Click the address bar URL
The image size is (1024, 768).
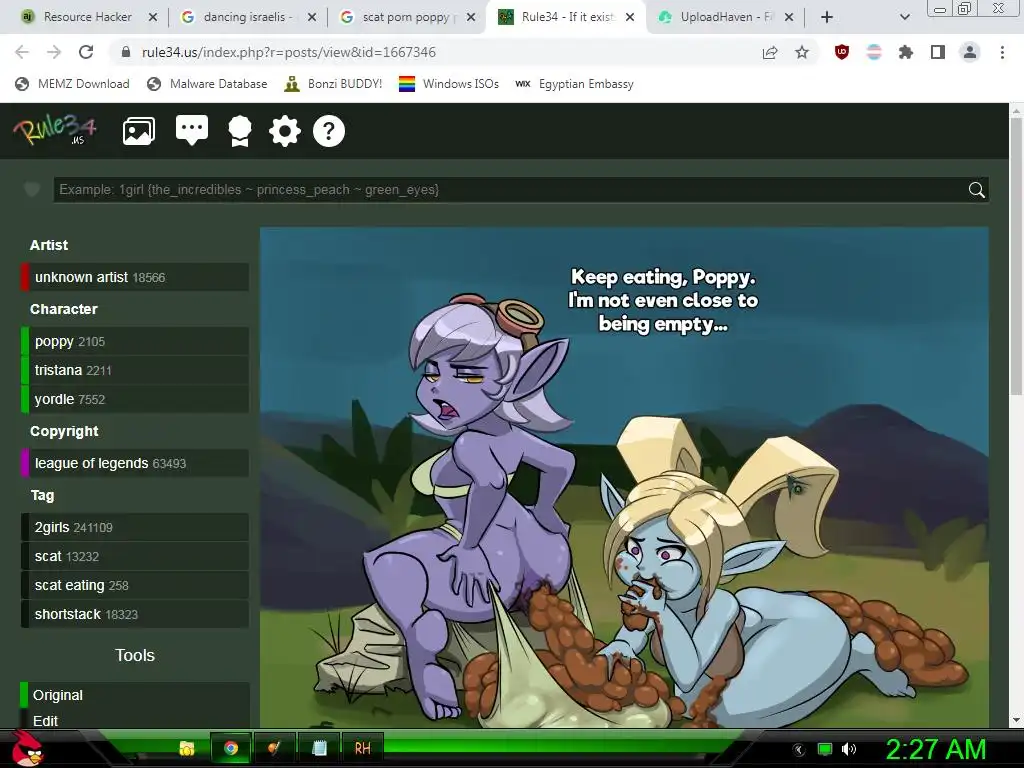coord(289,52)
